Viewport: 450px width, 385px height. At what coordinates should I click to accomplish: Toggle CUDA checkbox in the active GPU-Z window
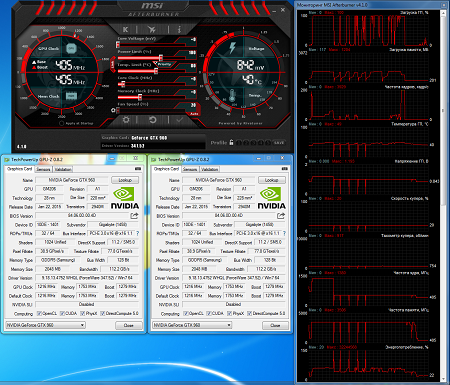[x=209, y=313]
